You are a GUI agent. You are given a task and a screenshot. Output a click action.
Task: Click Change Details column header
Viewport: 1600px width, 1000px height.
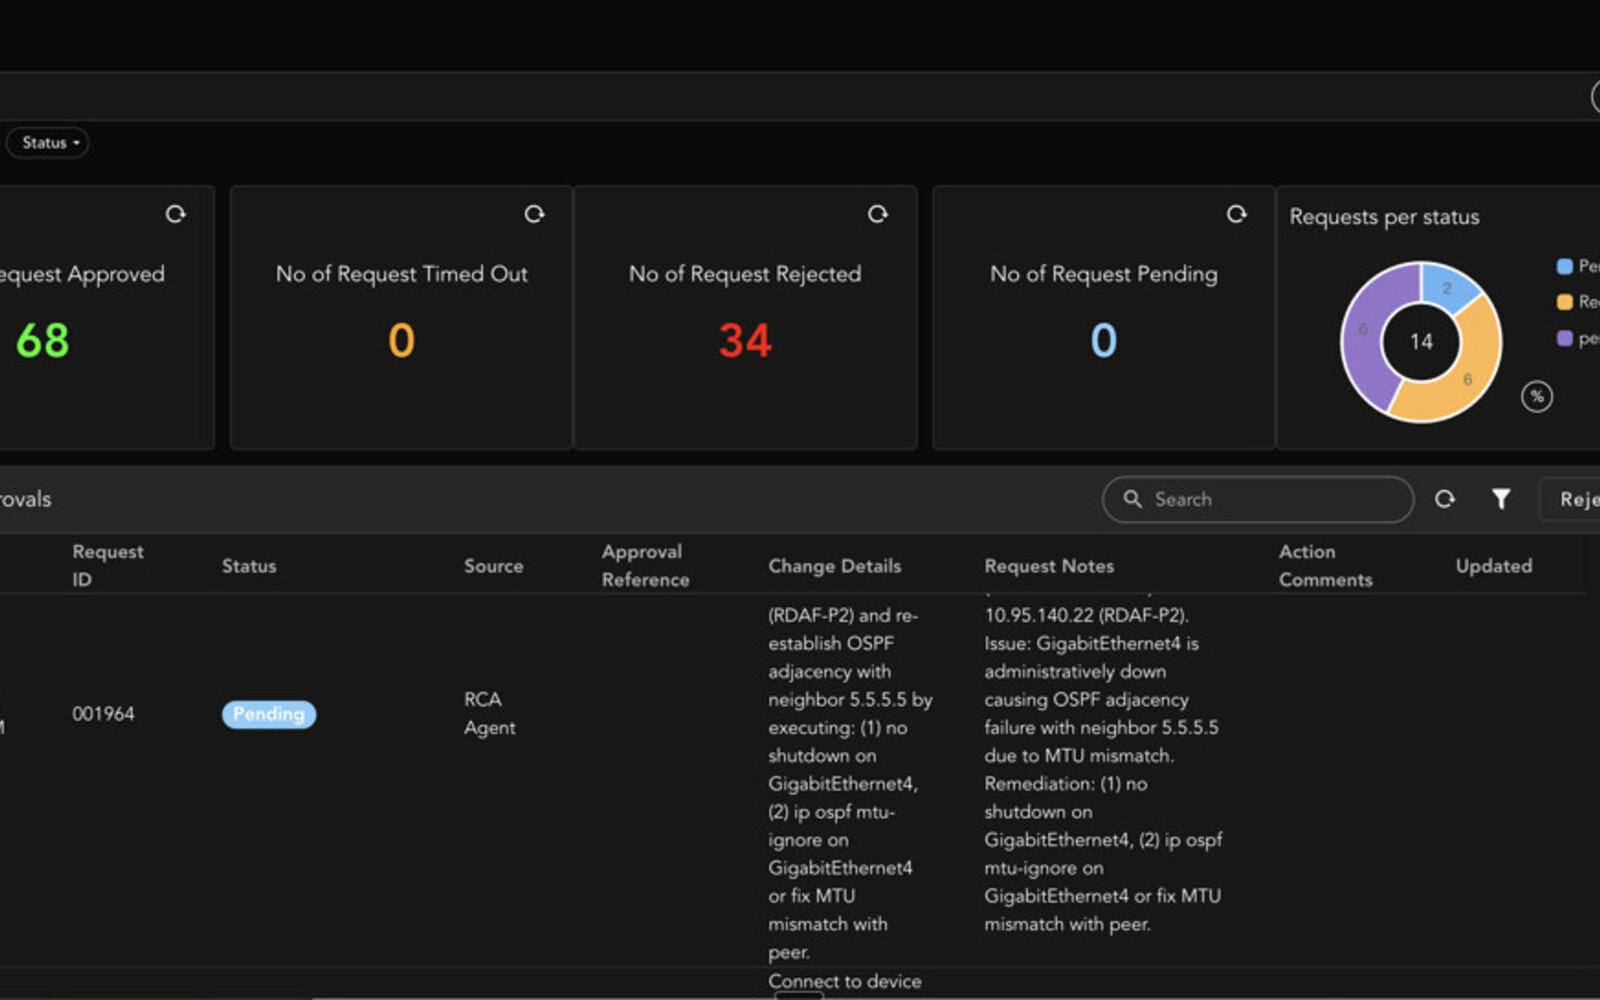click(x=835, y=566)
